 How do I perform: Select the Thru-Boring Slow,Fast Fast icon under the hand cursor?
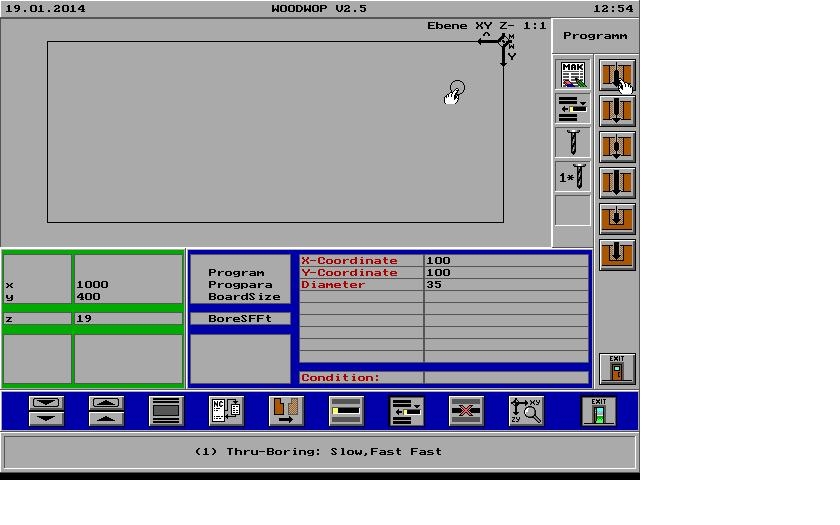617,75
